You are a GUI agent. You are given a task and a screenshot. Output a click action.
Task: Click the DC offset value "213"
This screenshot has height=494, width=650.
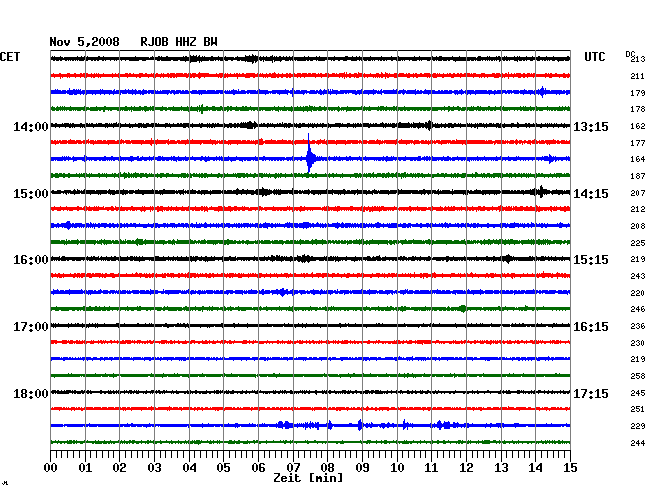(638, 59)
